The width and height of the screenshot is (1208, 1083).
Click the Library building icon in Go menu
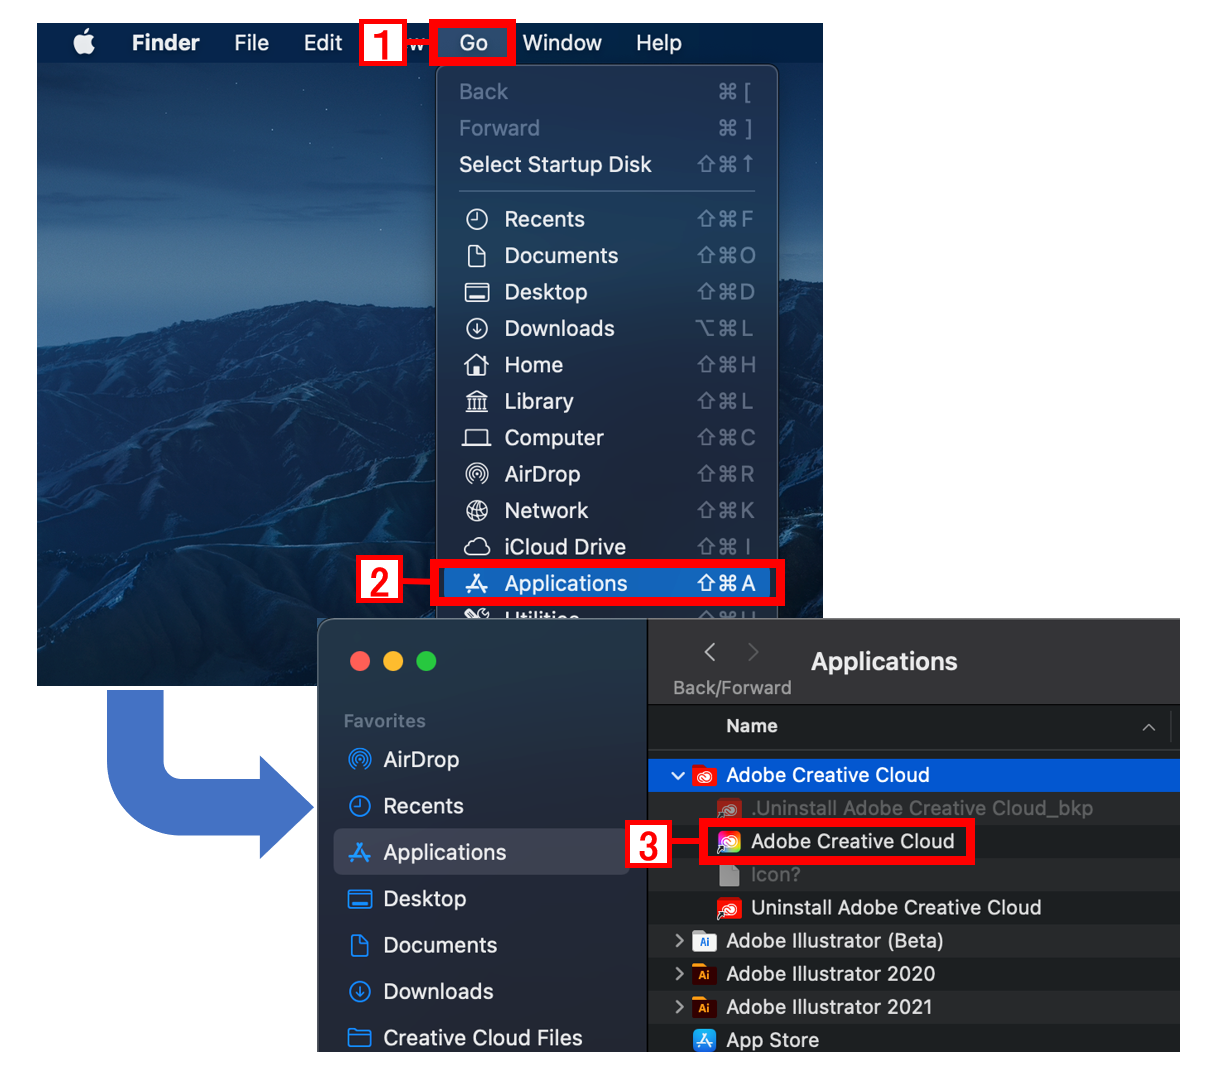tap(477, 401)
